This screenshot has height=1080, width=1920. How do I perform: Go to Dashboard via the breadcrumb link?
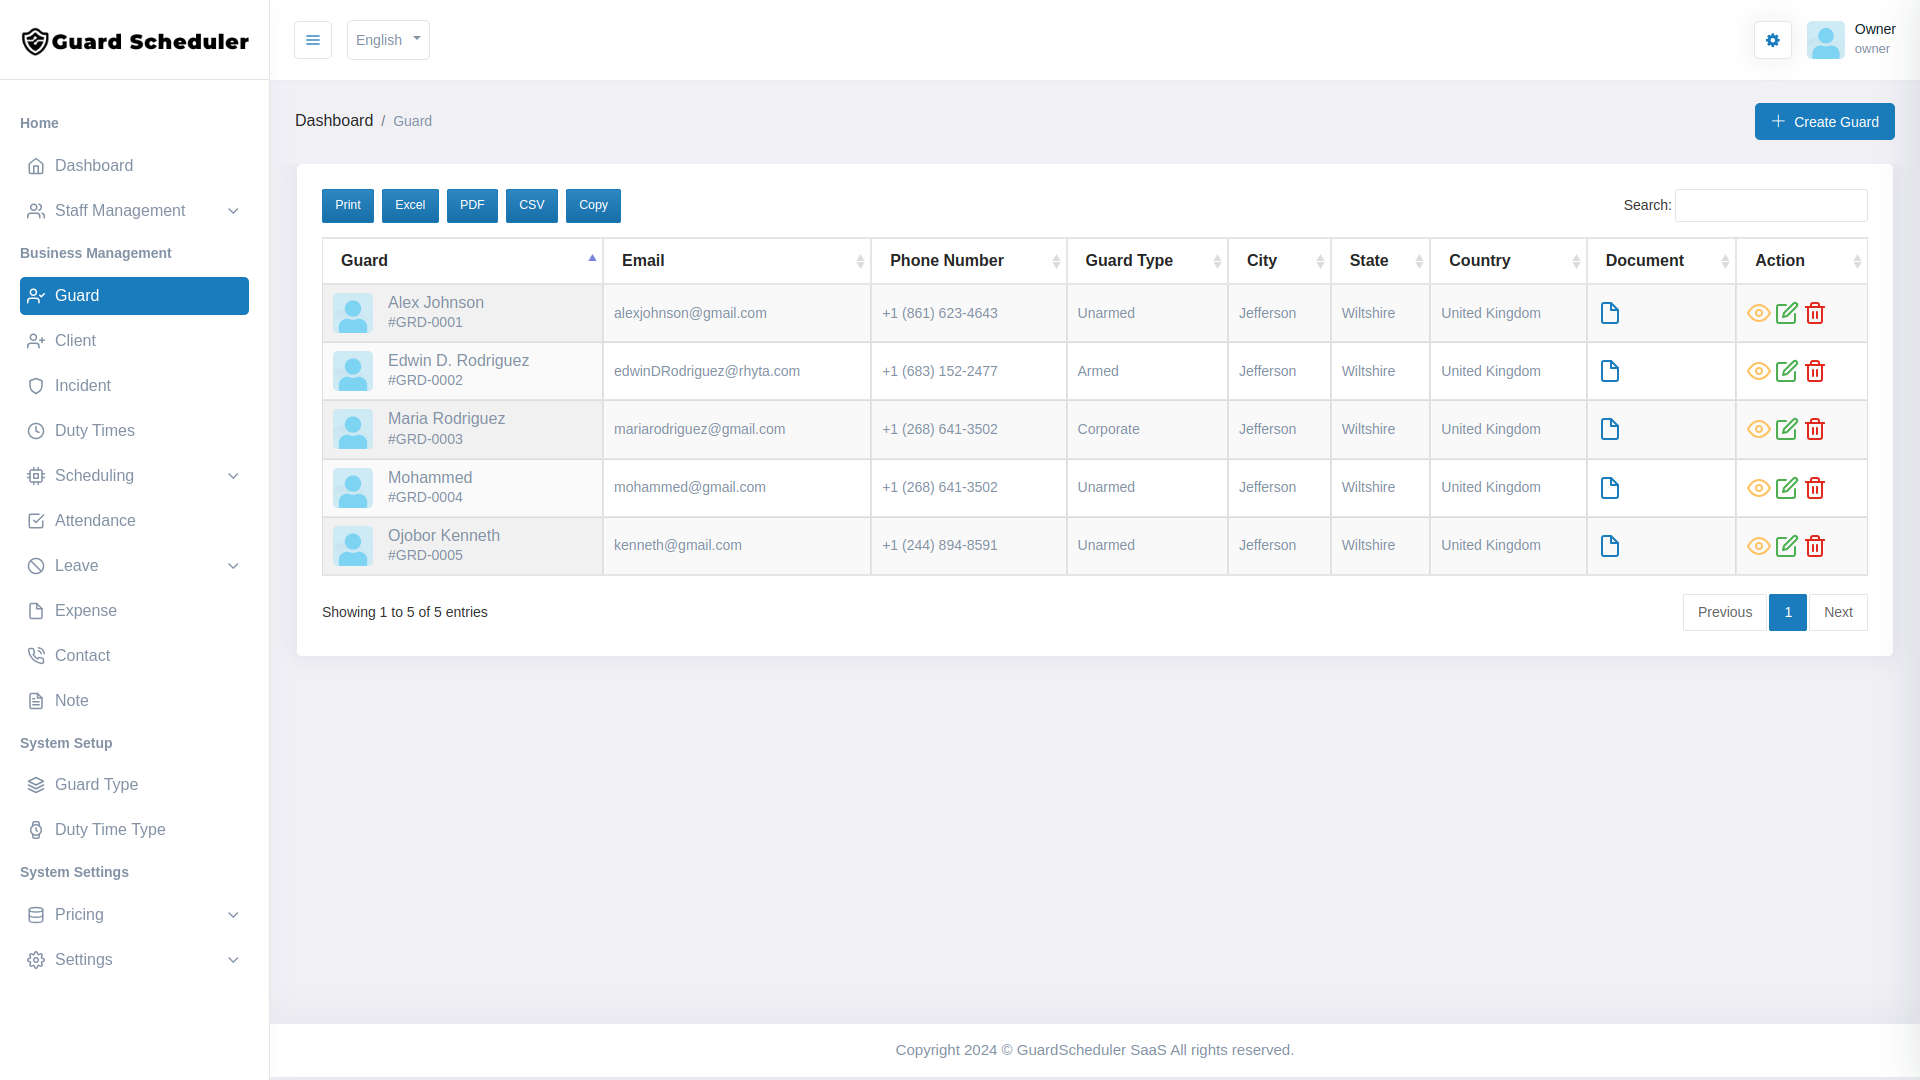[x=334, y=120]
